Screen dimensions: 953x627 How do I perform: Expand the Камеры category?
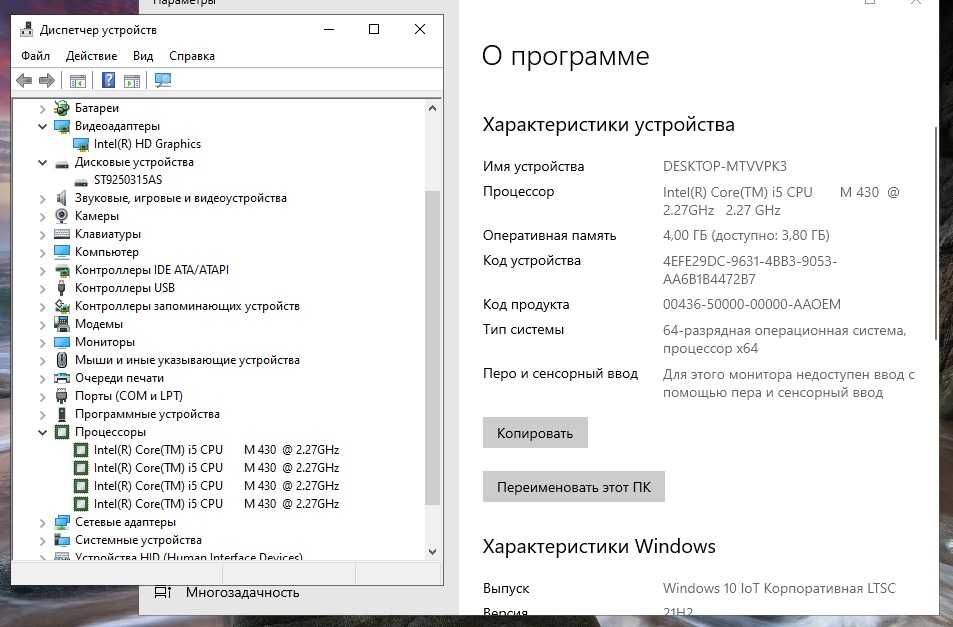point(42,216)
